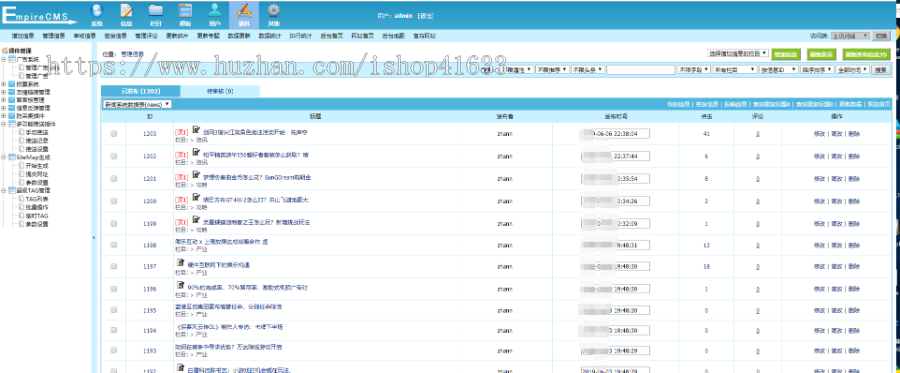
Task: Open the Other gear icon in the top navigation
Action: click(274, 11)
